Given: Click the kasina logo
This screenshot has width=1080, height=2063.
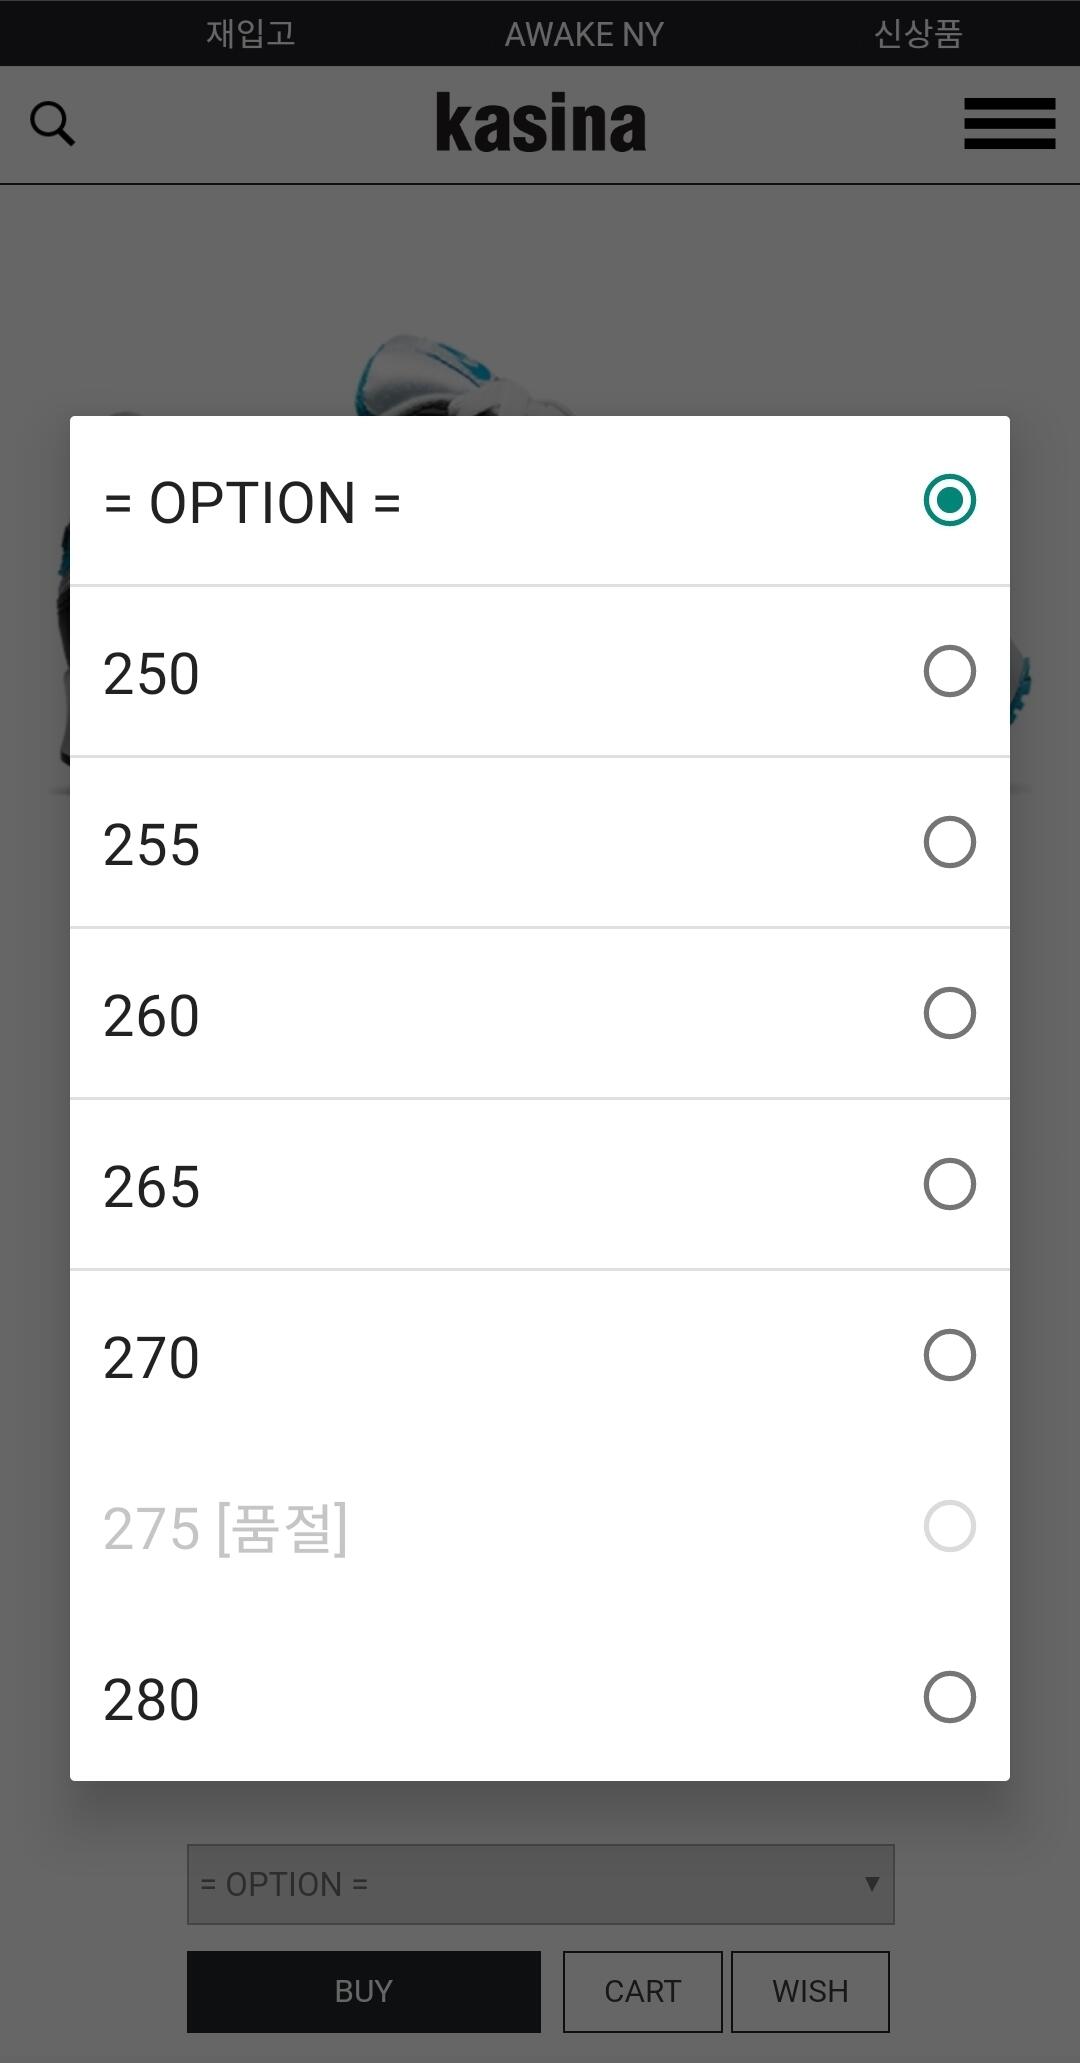Looking at the screenshot, I should click(x=540, y=124).
